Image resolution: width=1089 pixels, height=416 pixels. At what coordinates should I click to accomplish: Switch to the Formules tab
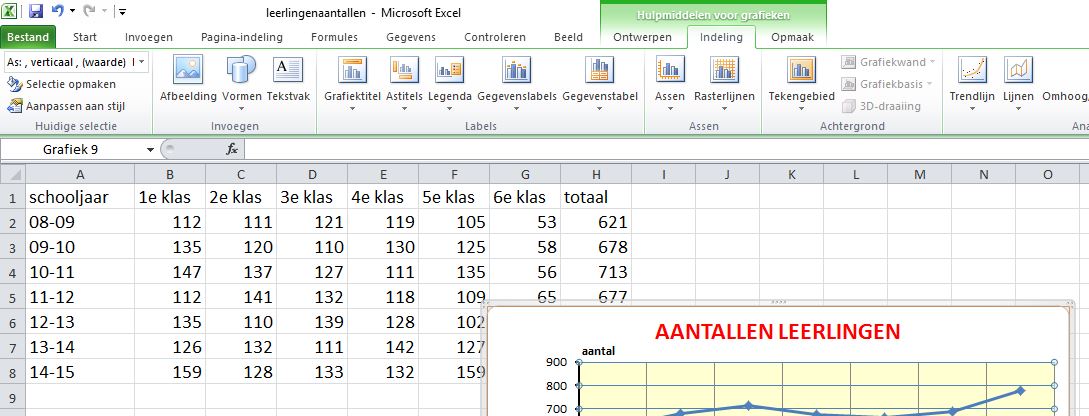334,38
